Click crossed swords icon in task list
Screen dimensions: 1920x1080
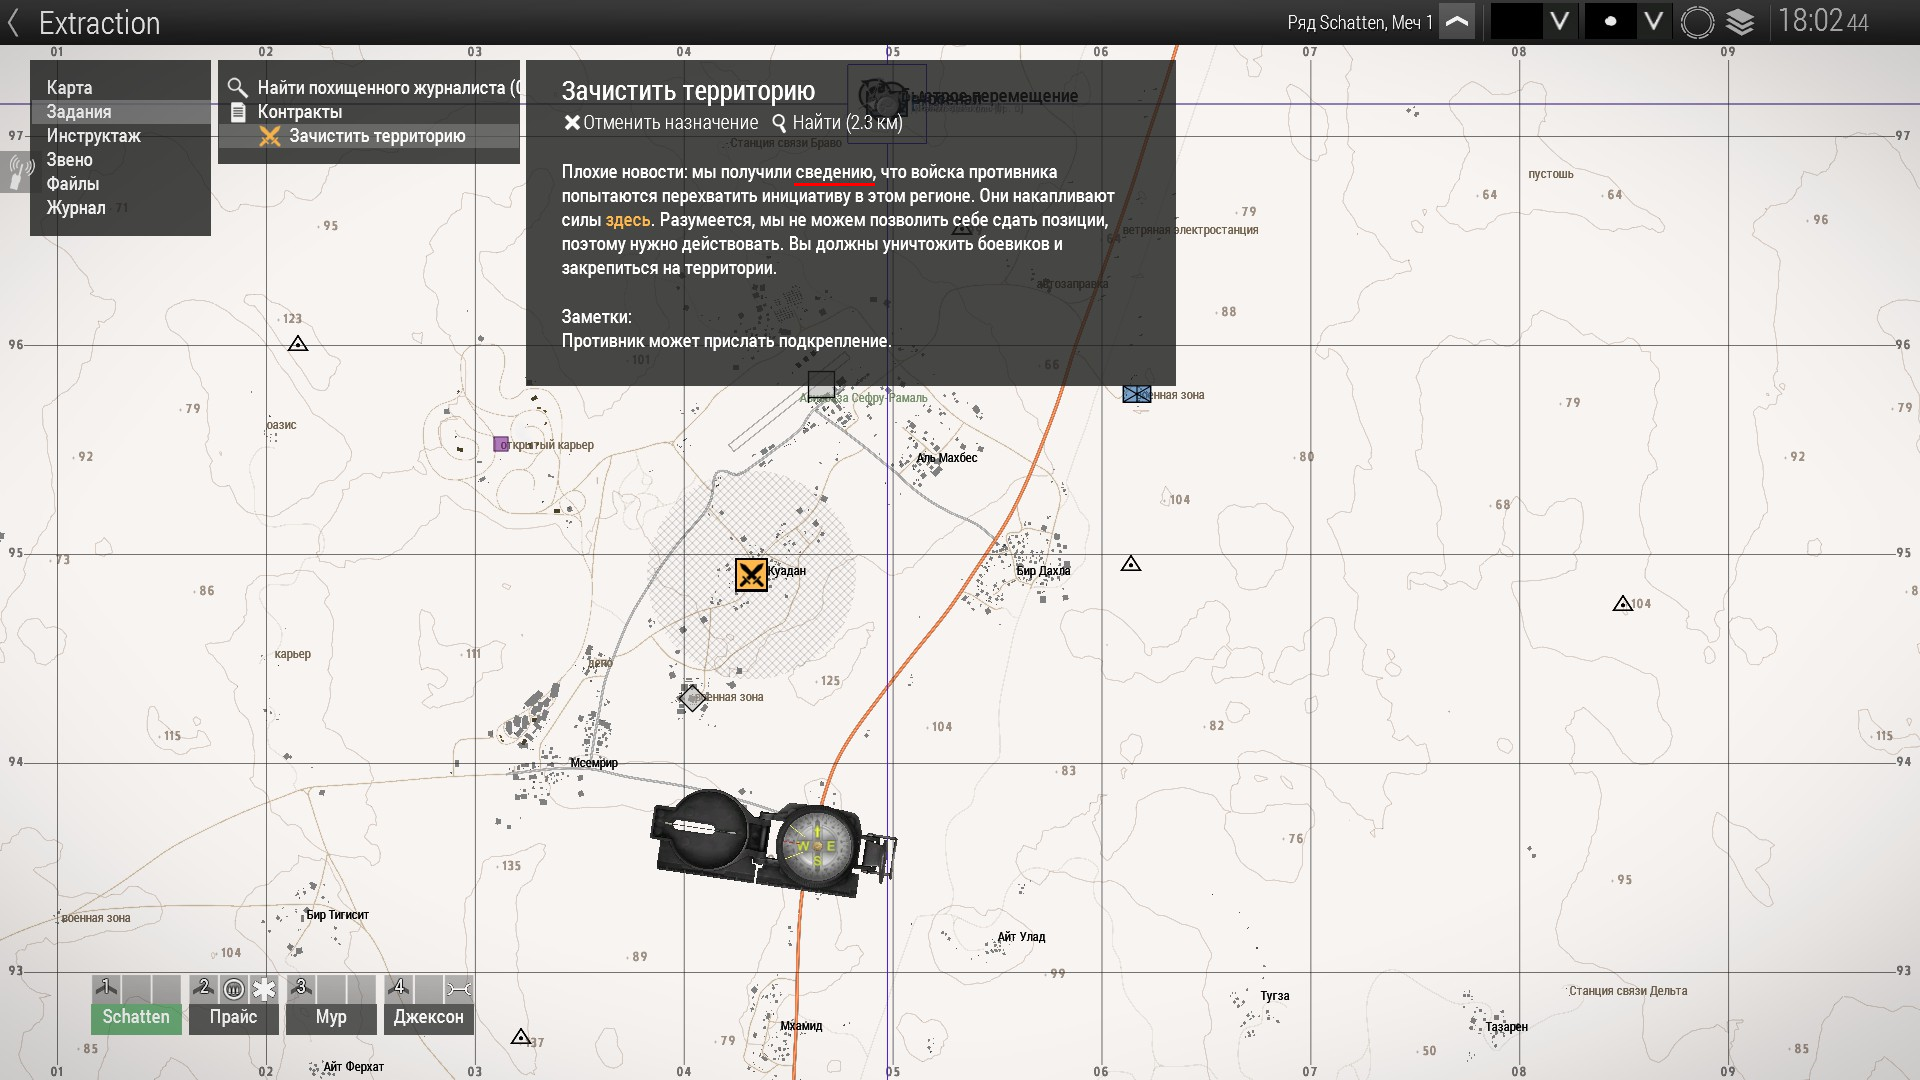tap(269, 136)
